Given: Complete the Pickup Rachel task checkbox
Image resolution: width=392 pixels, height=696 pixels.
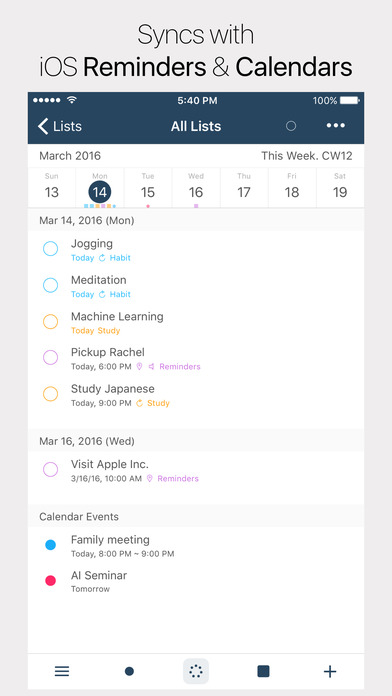Looking at the screenshot, I should (x=51, y=357).
